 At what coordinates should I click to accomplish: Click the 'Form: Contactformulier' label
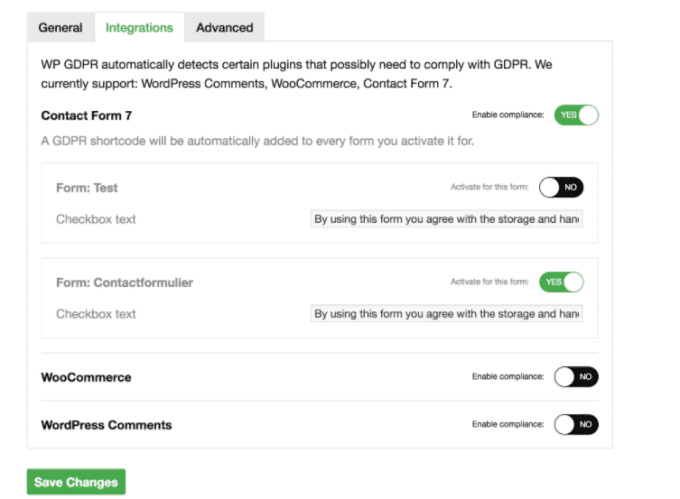pos(124,282)
